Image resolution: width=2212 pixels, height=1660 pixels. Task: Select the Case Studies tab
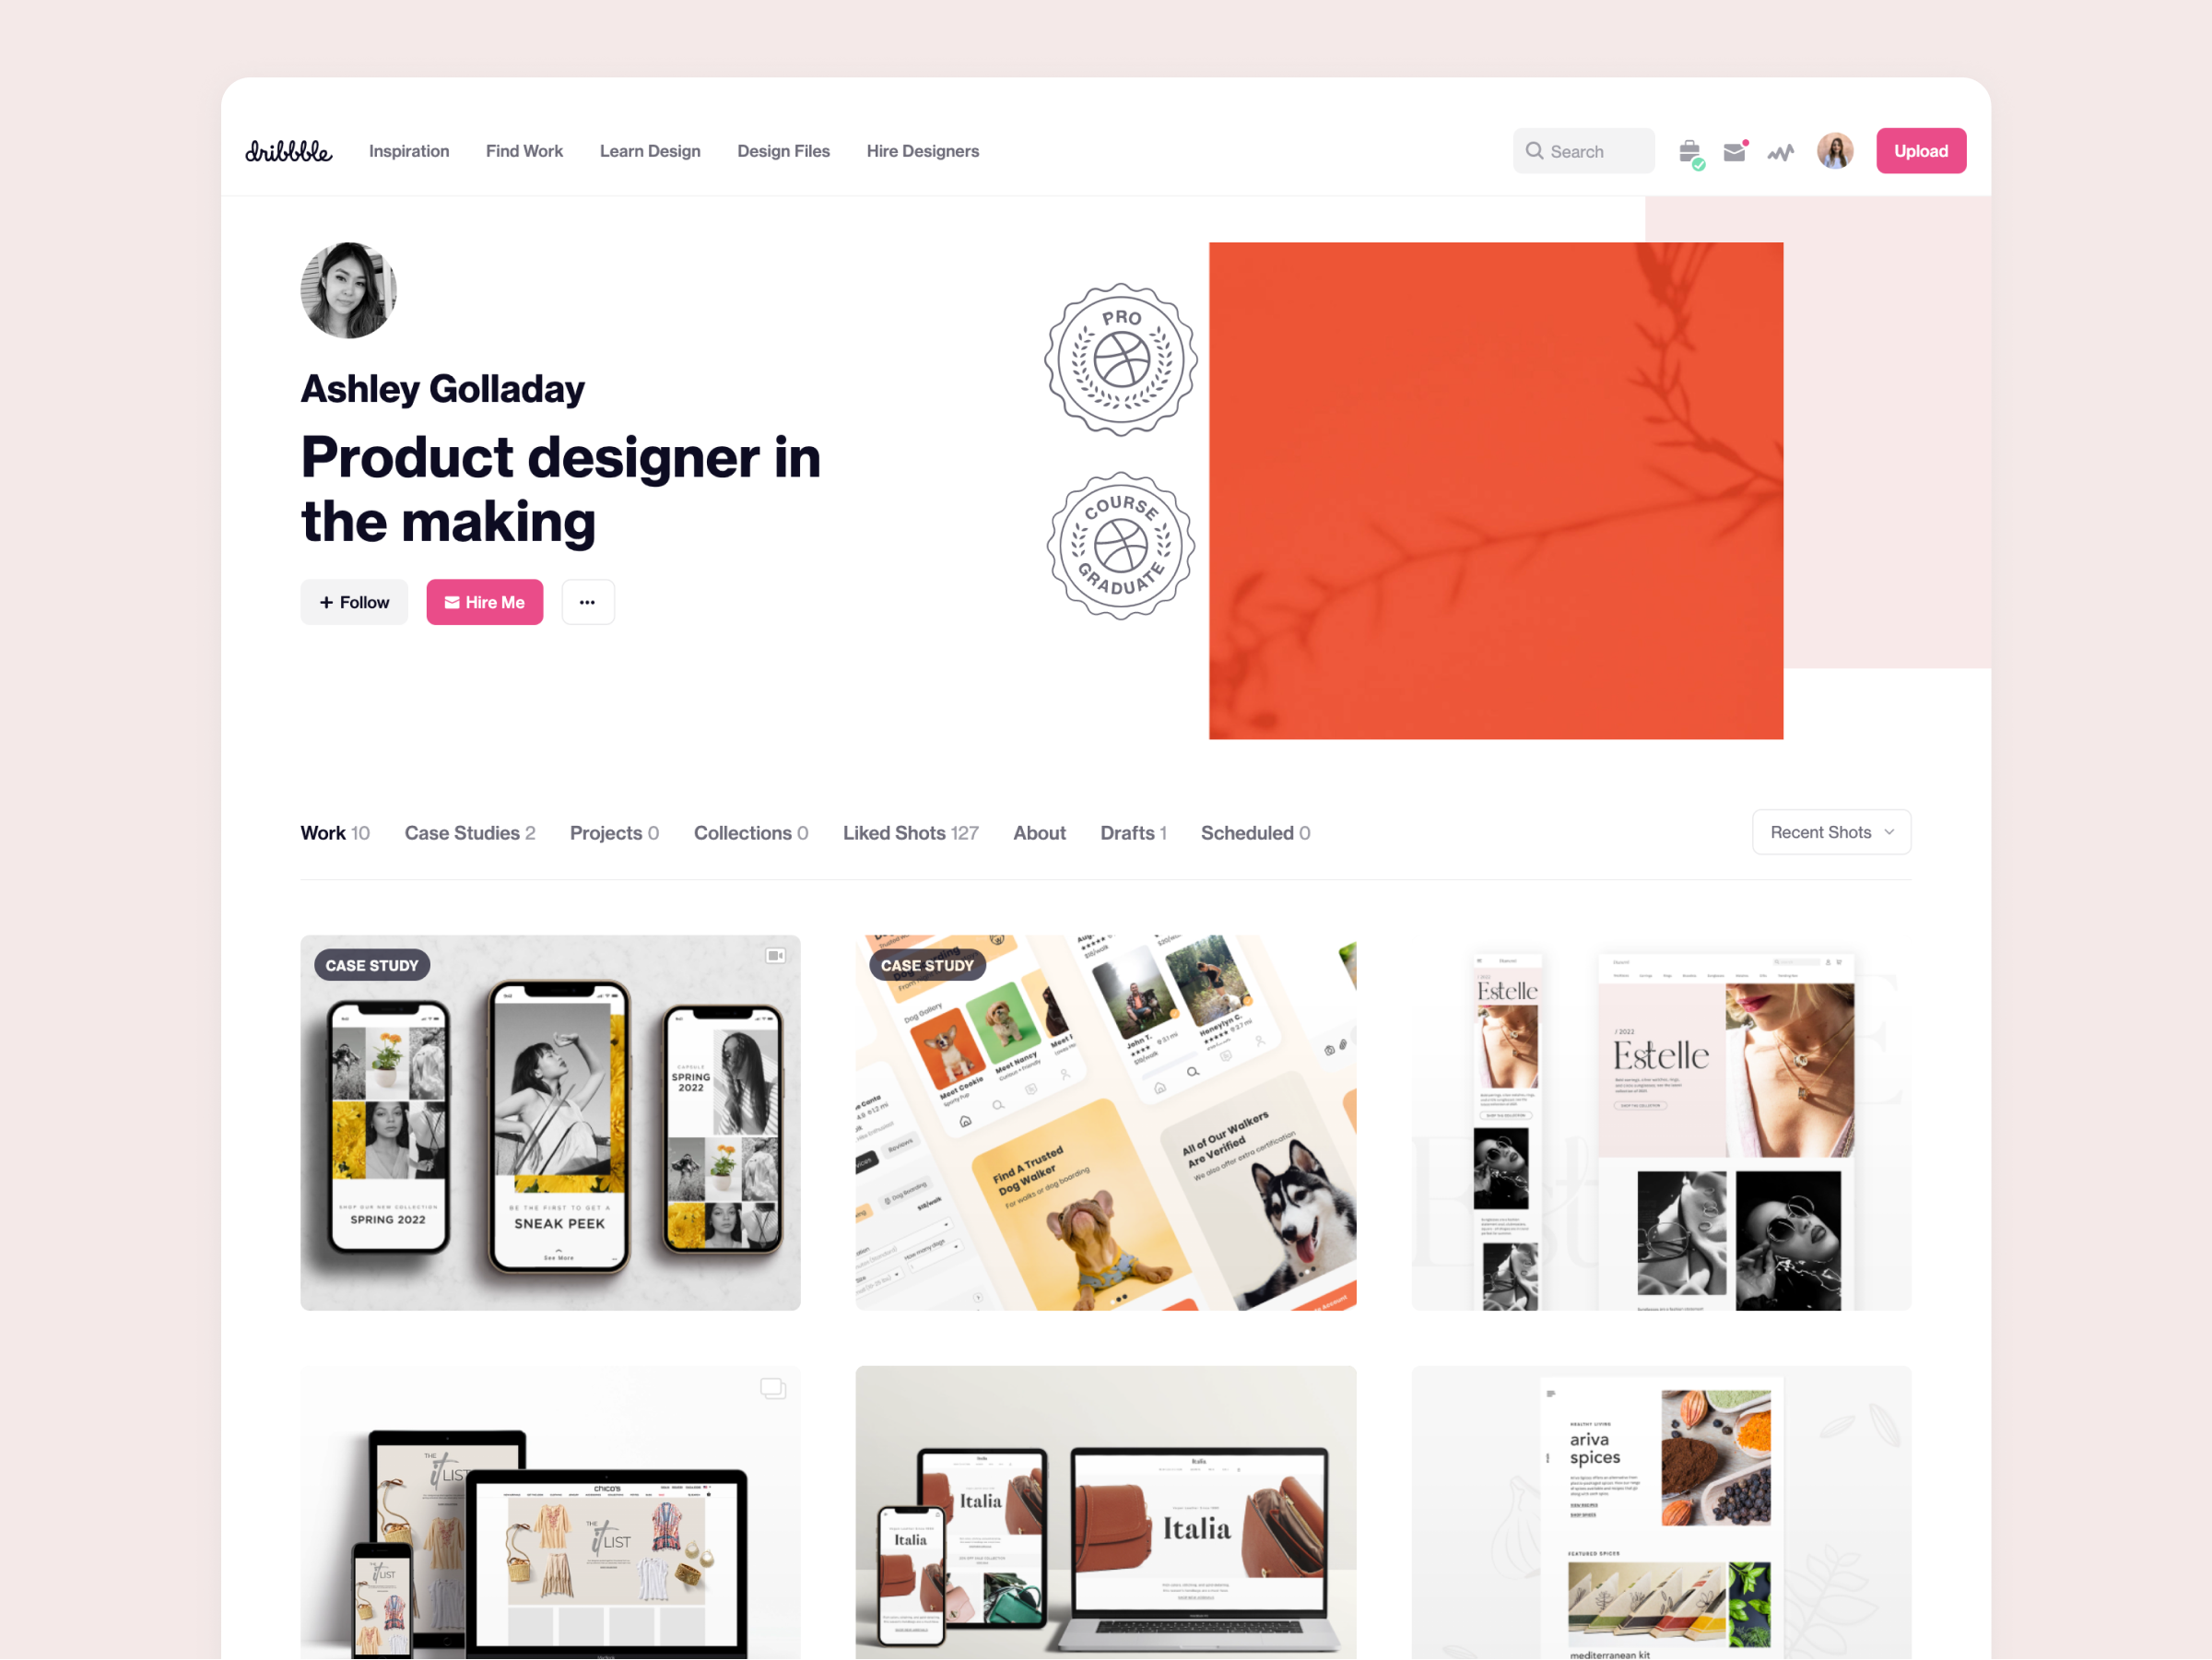(x=469, y=831)
